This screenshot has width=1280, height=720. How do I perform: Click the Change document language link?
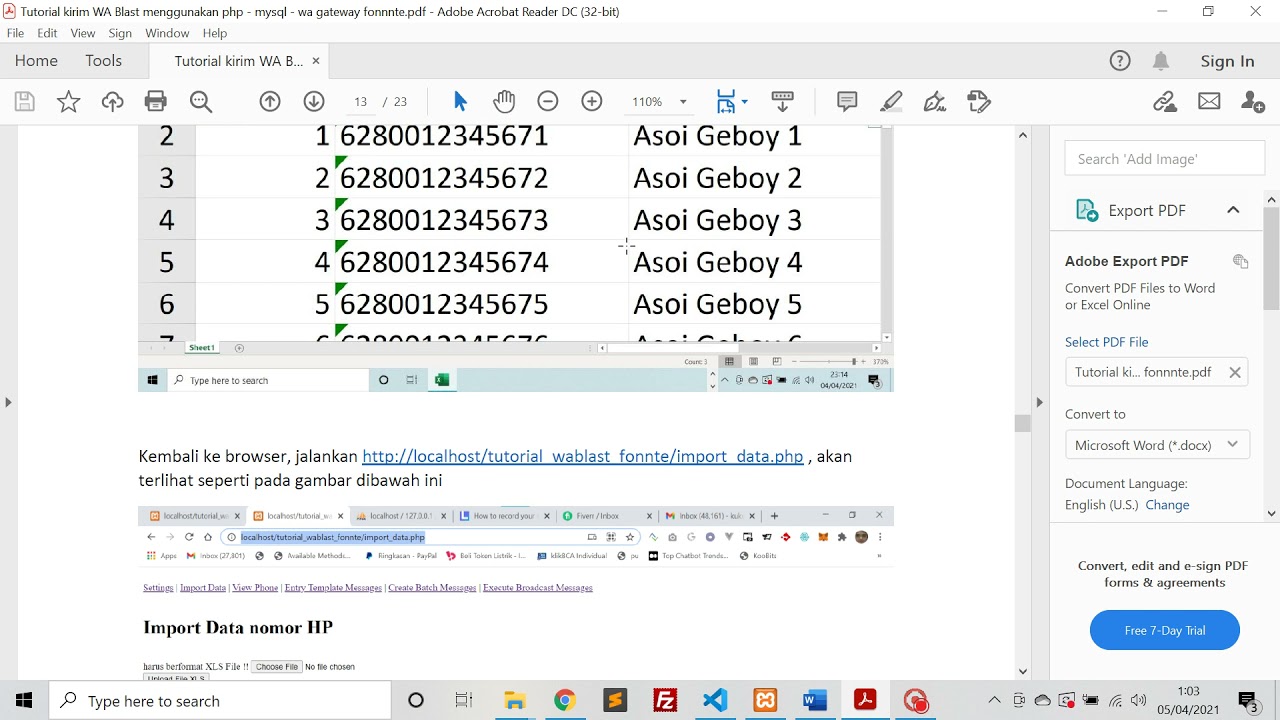point(1167,505)
